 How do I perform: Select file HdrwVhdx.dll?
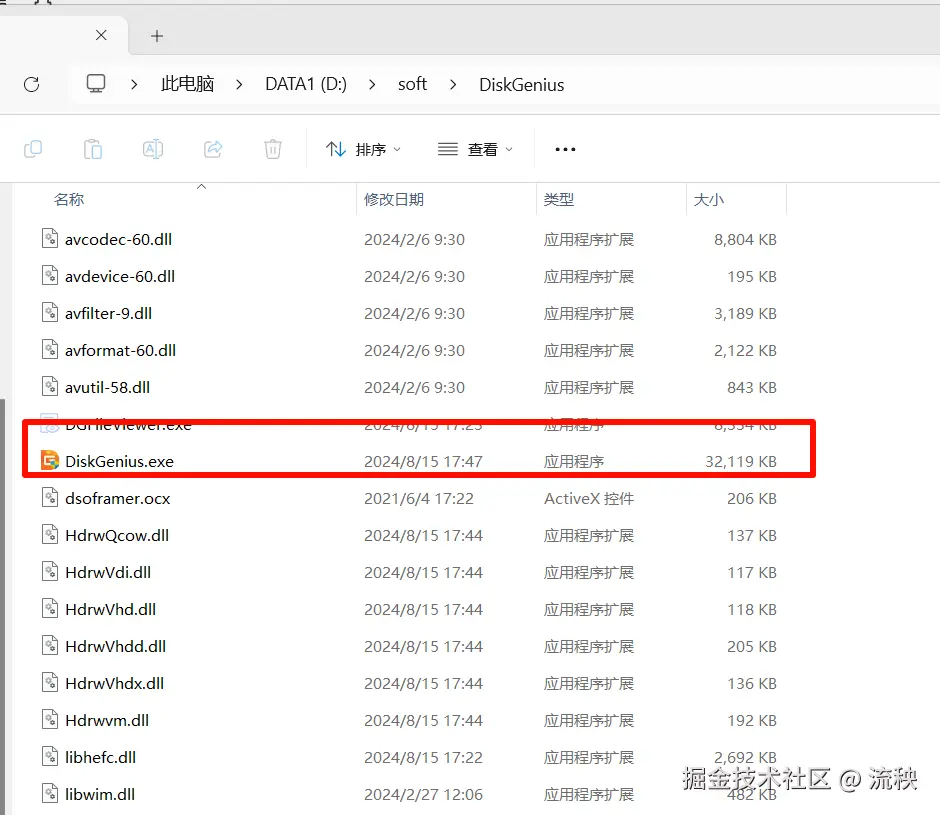pos(115,683)
